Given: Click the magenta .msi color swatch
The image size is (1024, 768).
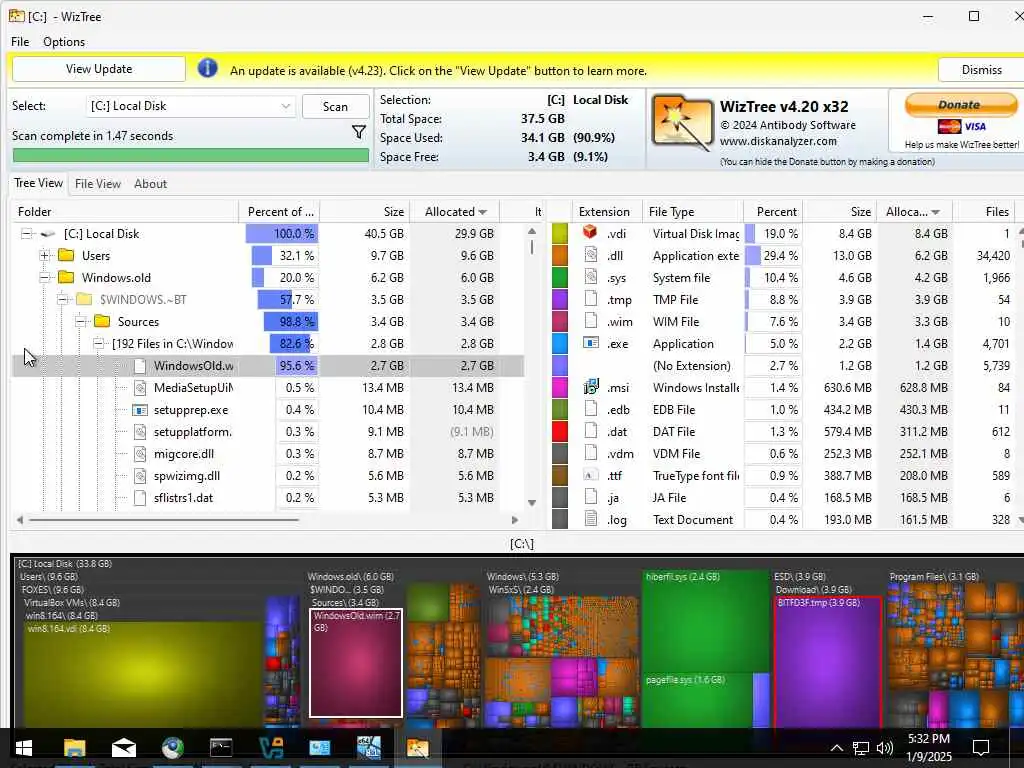Looking at the screenshot, I should tap(560, 387).
